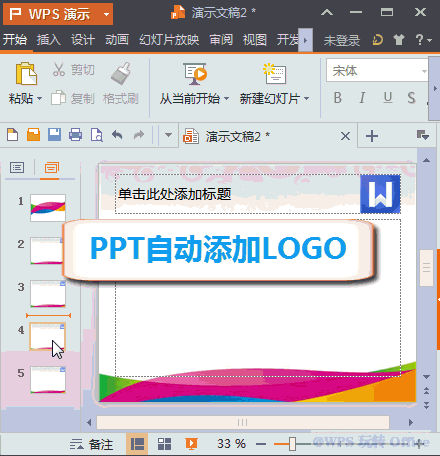Switch to outline view pane tab
440x456 pixels.
[x=17, y=167]
